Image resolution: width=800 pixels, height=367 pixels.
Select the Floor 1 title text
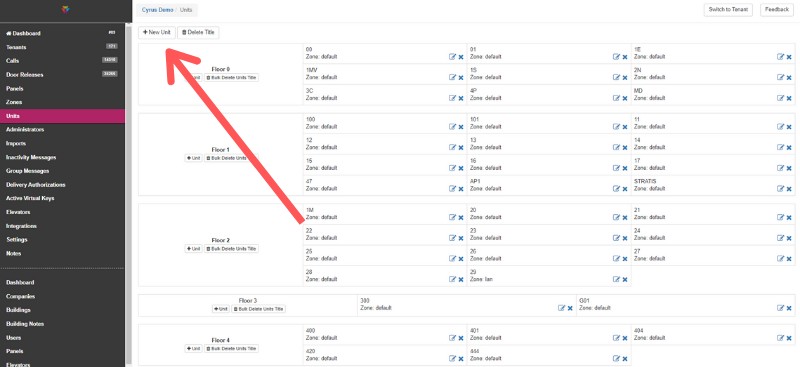tap(221, 150)
